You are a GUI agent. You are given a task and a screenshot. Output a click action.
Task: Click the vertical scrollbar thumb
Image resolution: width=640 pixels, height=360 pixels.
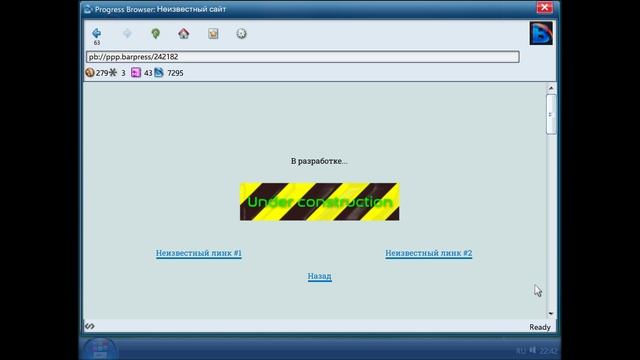[551, 114]
